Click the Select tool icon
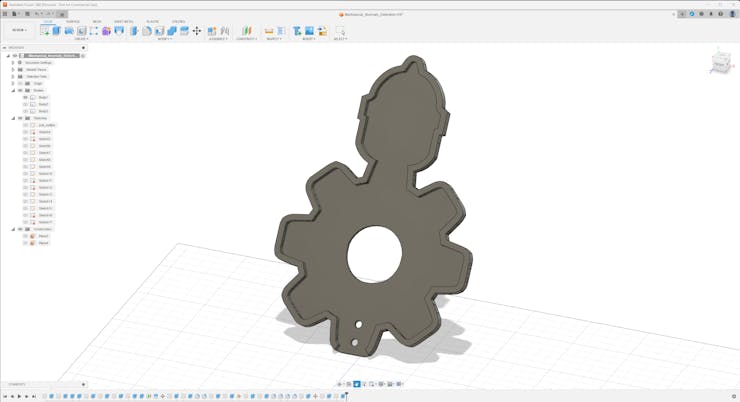 pyautogui.click(x=340, y=31)
